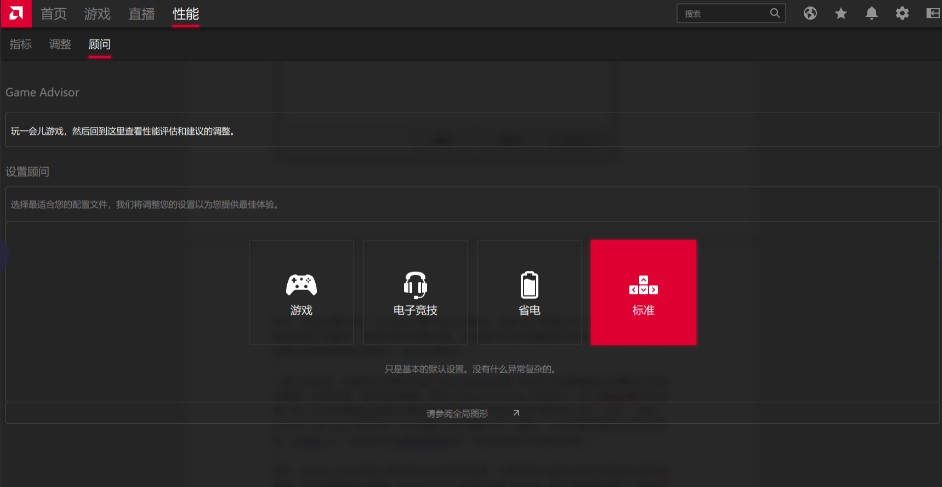Click the arrow icon beside 请参阅全局图形
Image resolution: width=942 pixels, height=487 pixels.
pos(516,413)
